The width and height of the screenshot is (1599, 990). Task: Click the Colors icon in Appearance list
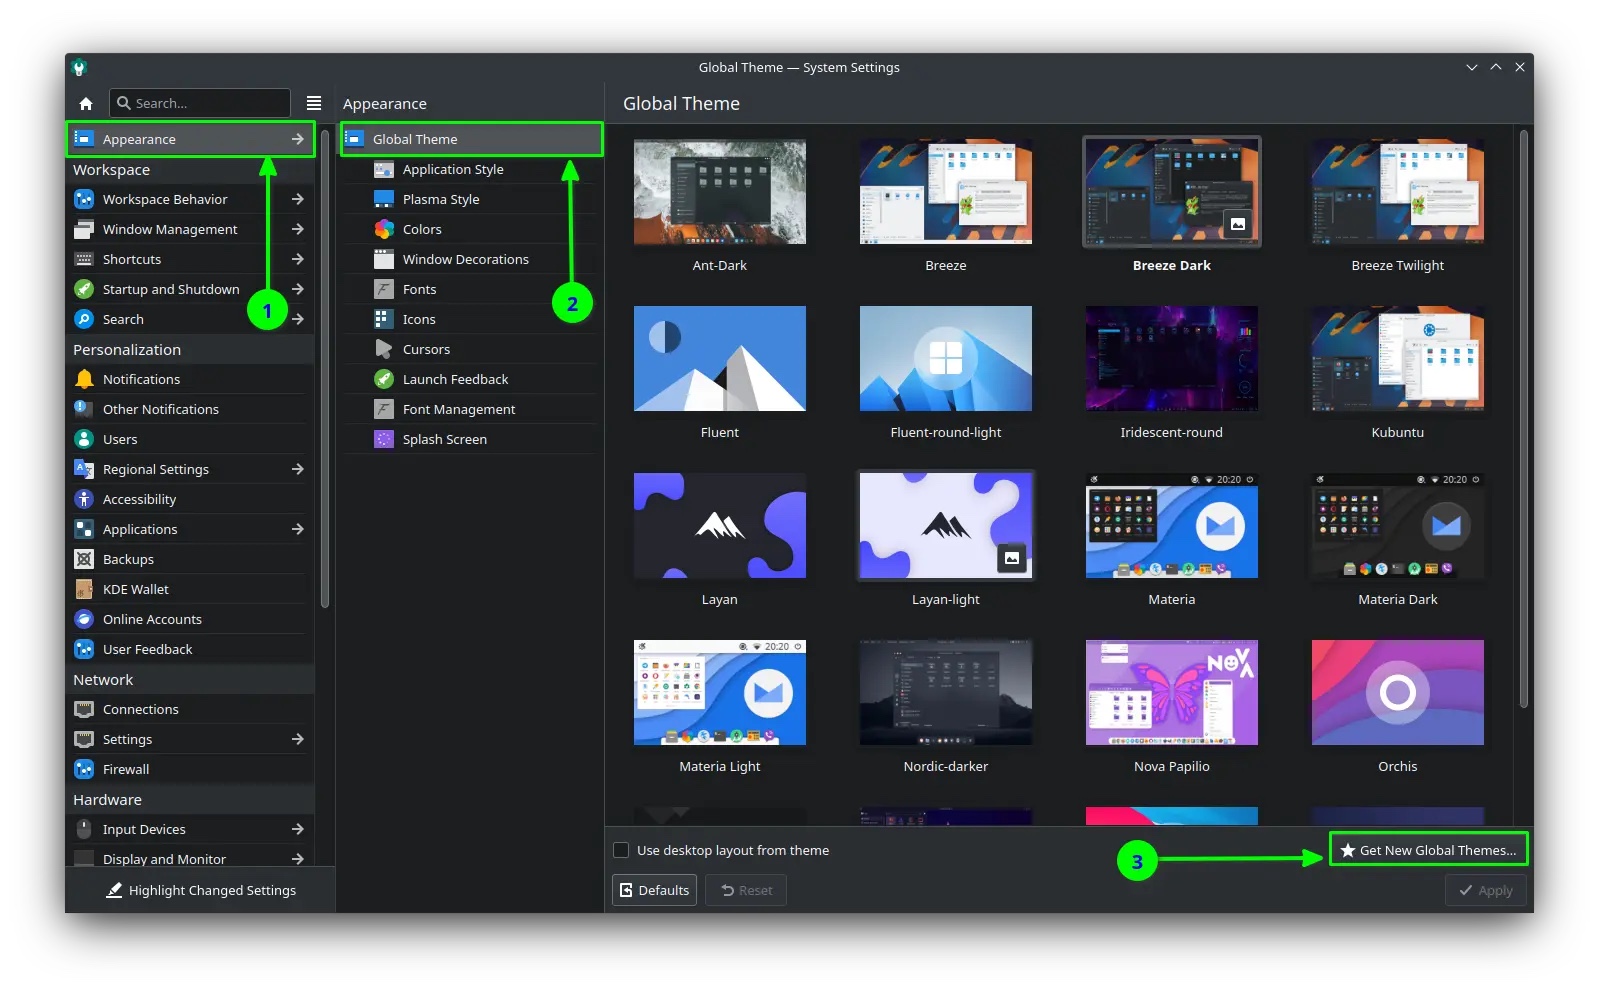pyautogui.click(x=384, y=229)
